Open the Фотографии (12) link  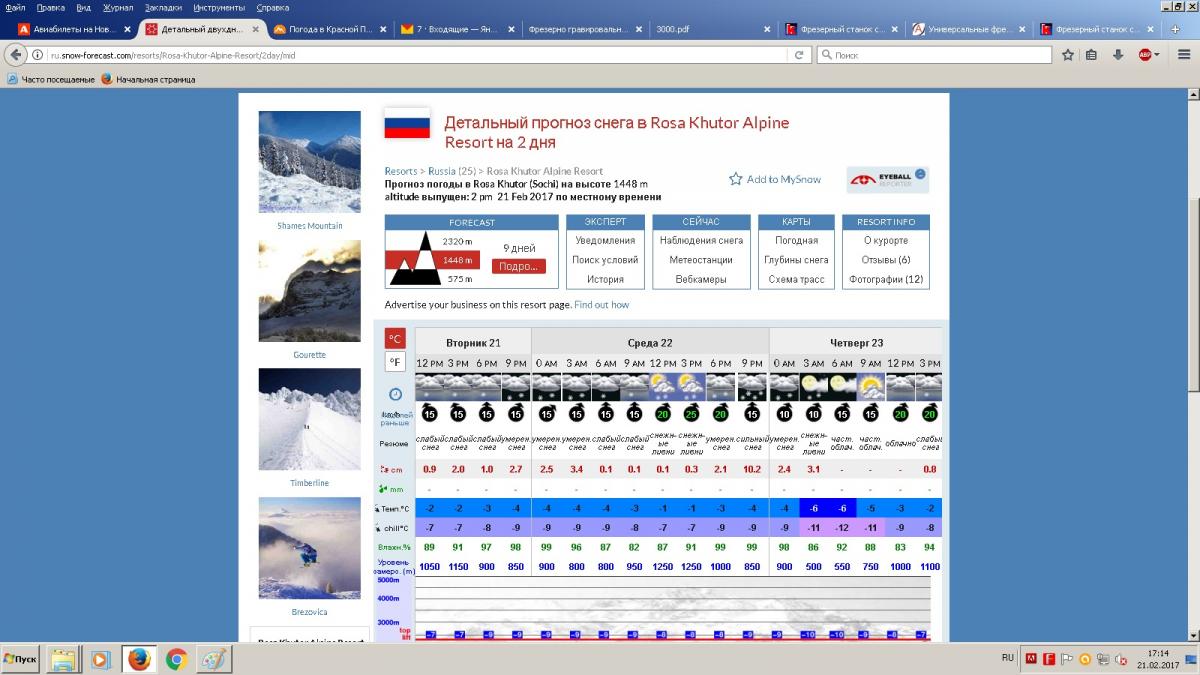887,279
